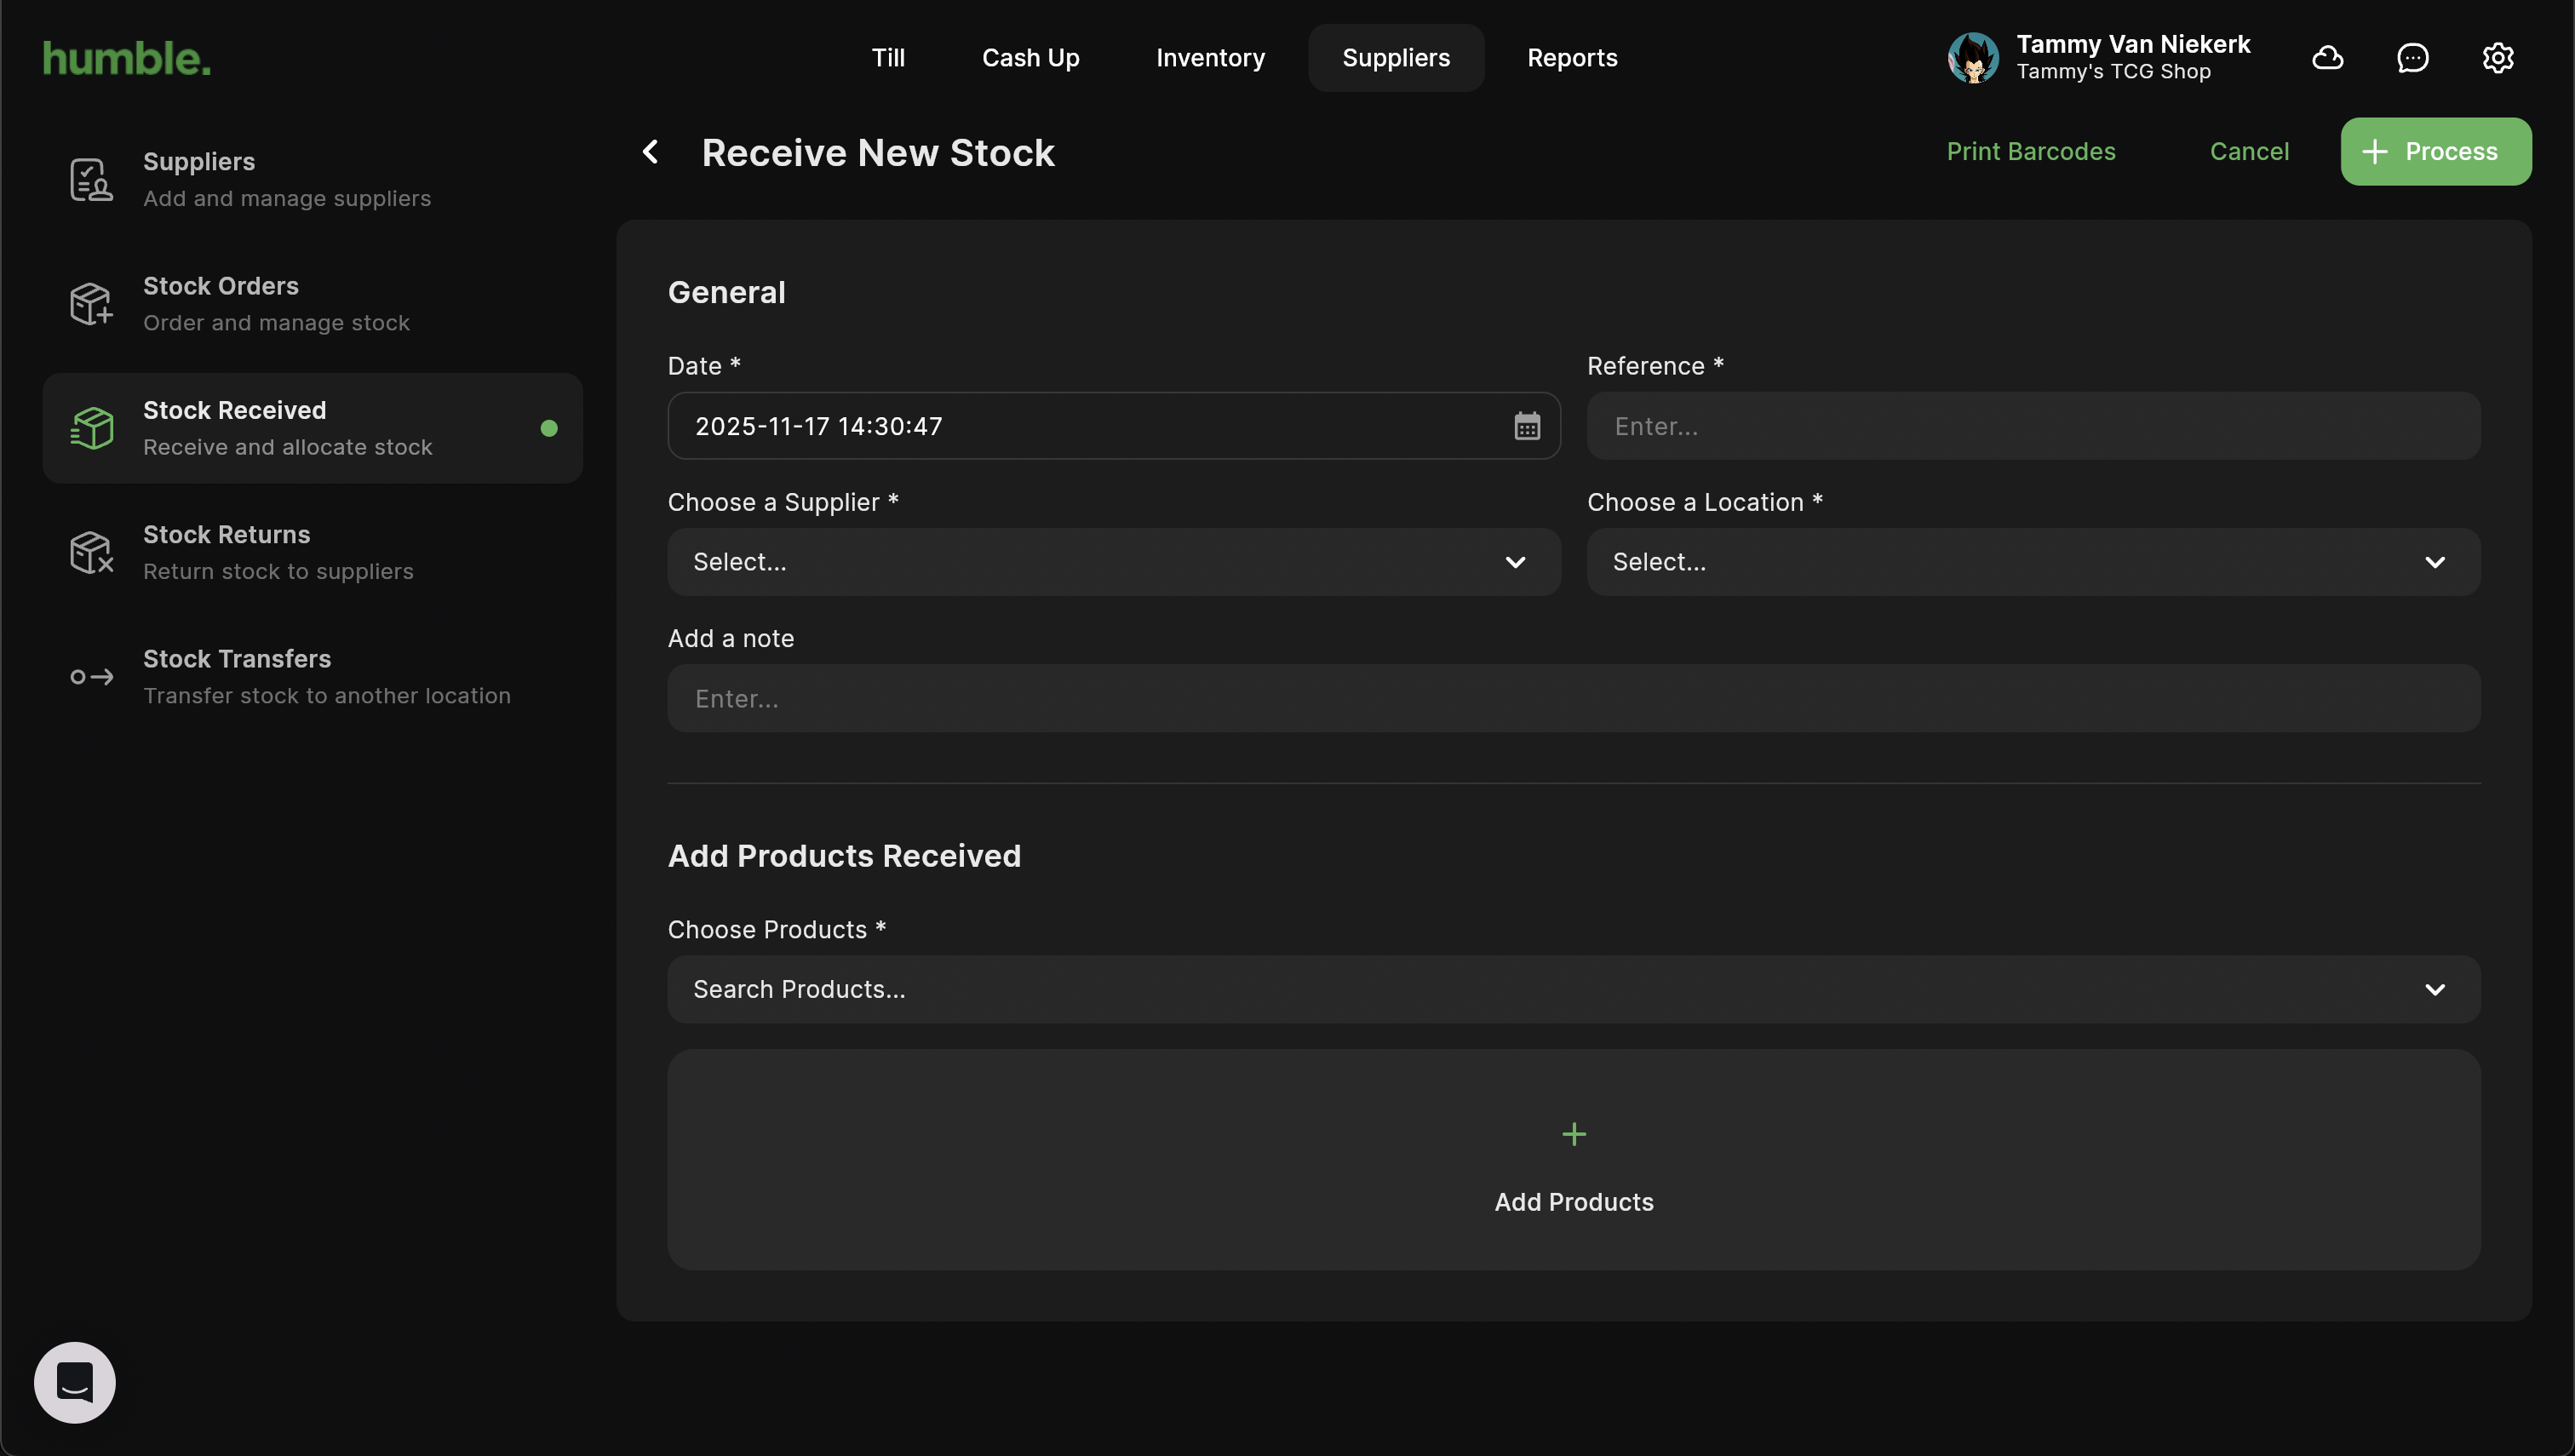Image resolution: width=2575 pixels, height=1456 pixels.
Task: Open the calendar picker in Date field
Action: click(1526, 426)
